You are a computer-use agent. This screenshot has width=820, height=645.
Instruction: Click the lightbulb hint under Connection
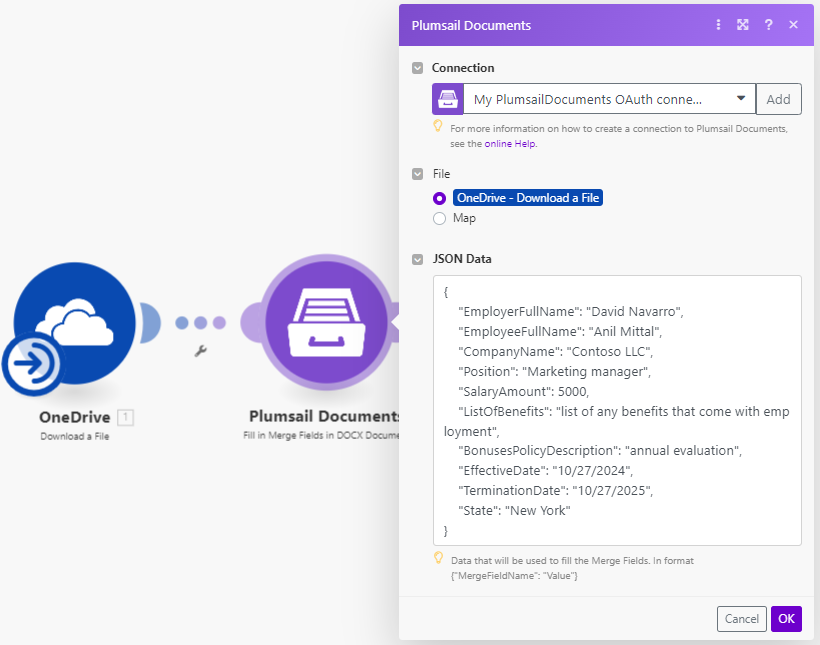[x=438, y=126]
